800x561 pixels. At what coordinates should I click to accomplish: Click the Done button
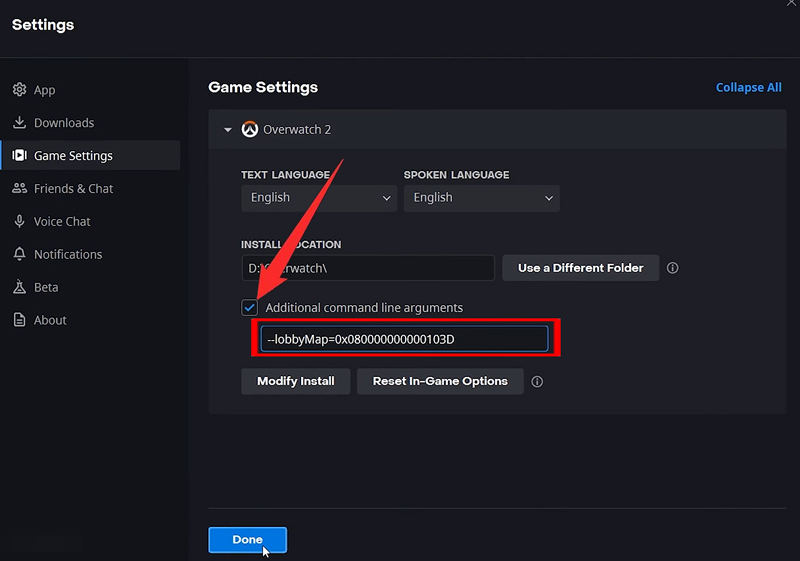(247, 540)
